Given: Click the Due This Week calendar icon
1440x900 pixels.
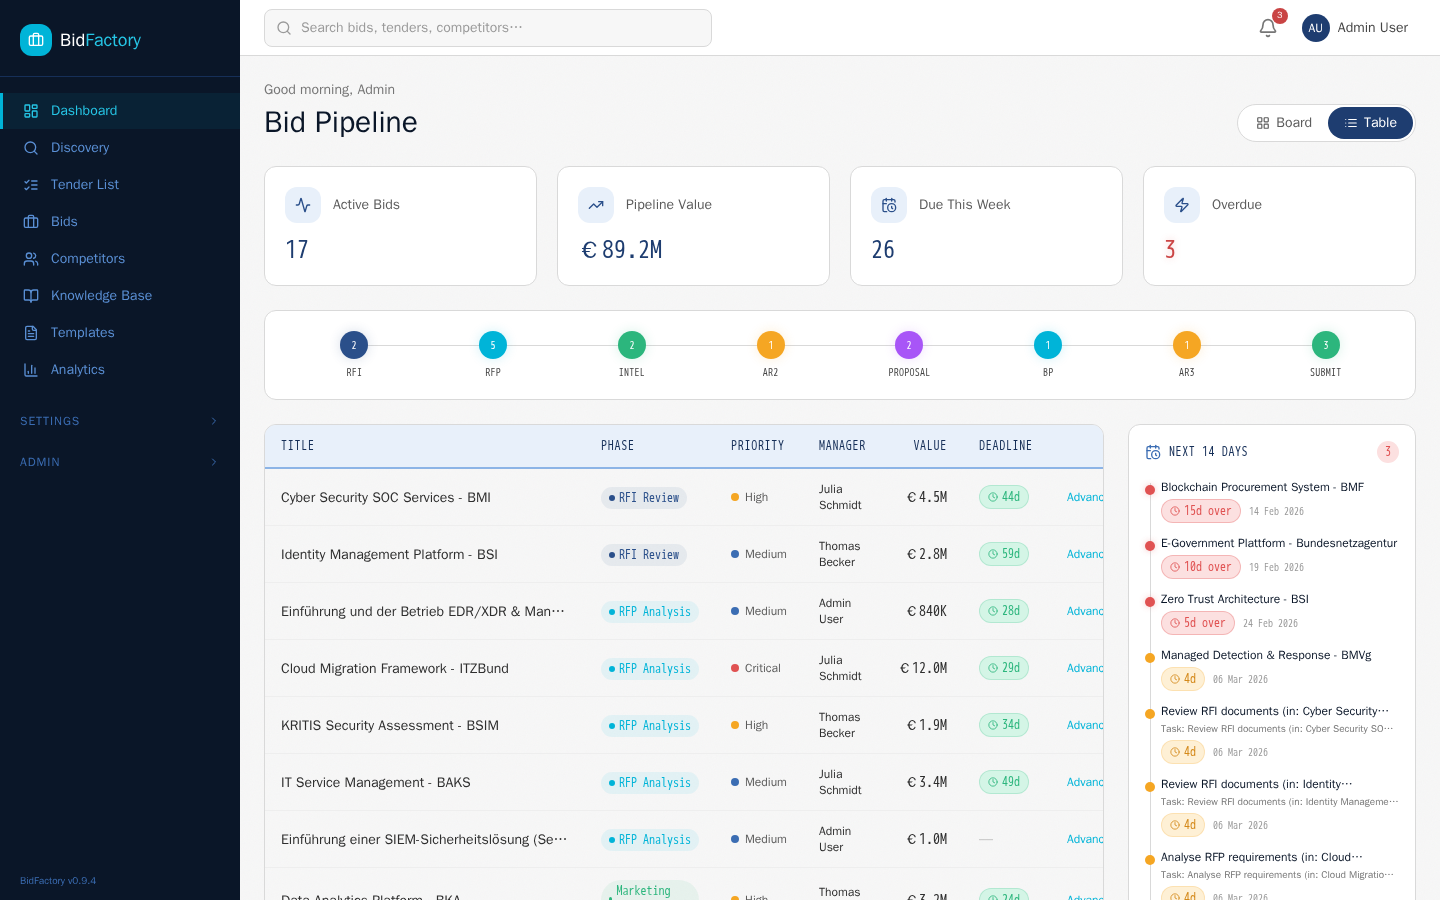Looking at the screenshot, I should tap(889, 205).
